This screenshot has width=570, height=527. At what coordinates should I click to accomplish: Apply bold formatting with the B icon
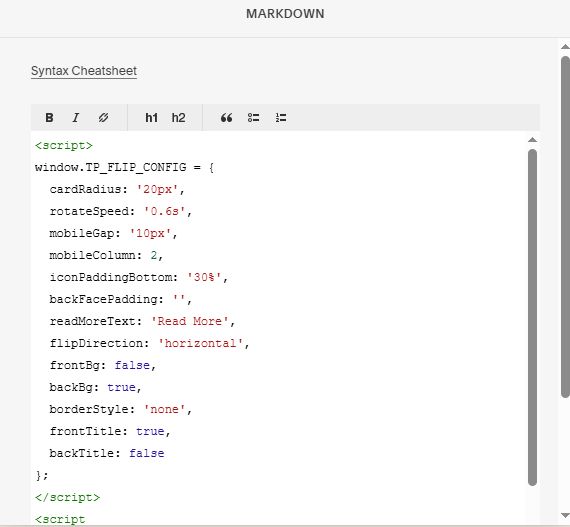[49, 118]
